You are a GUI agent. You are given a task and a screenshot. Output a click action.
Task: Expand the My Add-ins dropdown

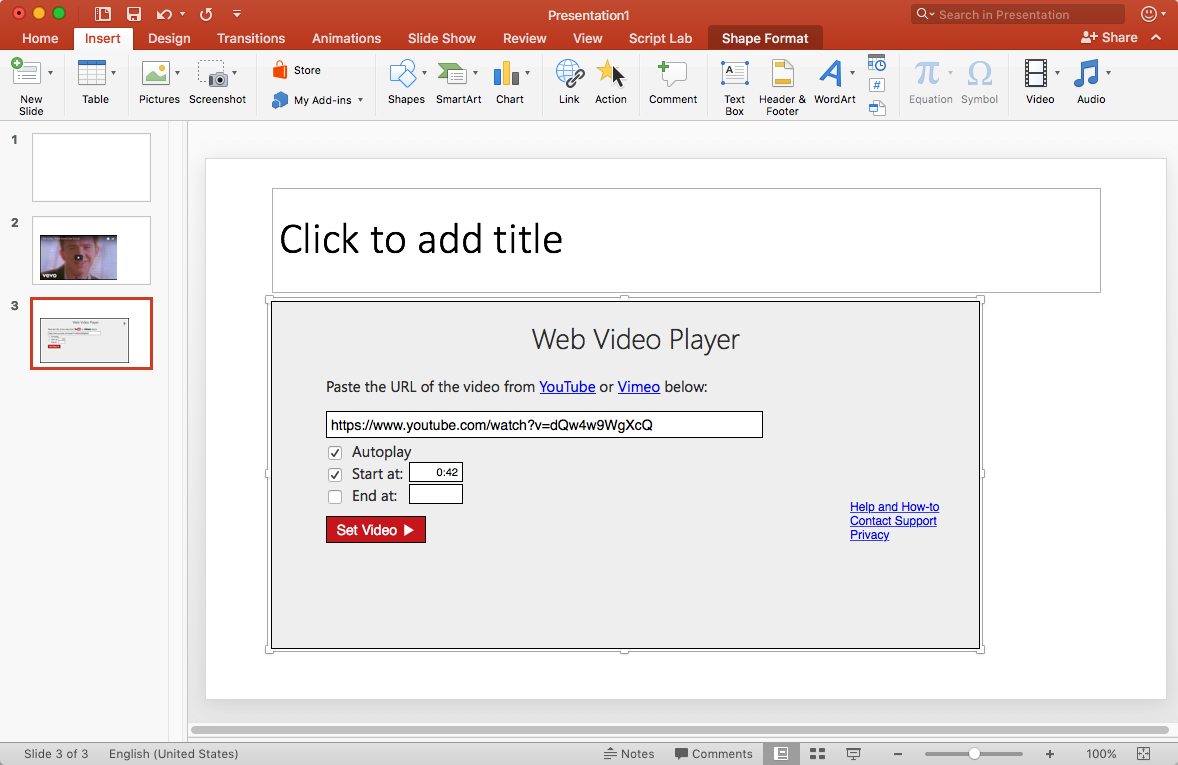tap(360, 100)
